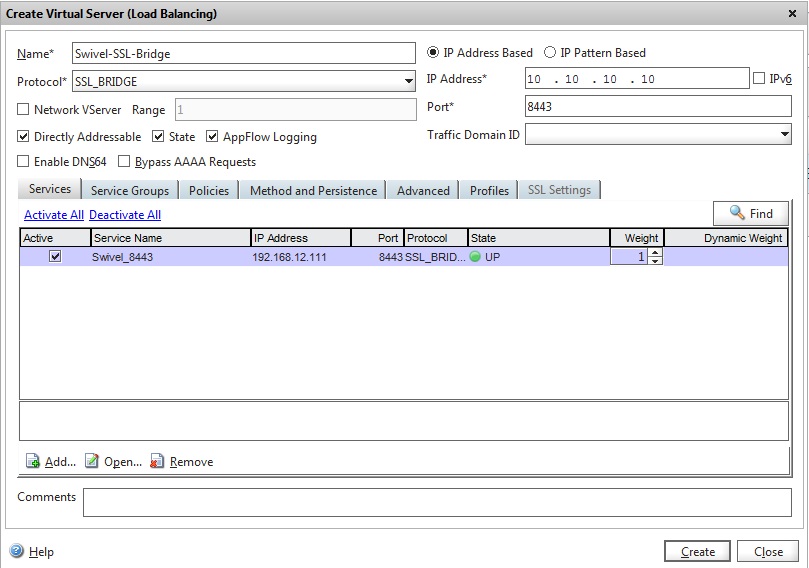Click the disabled Range input field
The height and width of the screenshot is (568, 809).
[296, 109]
